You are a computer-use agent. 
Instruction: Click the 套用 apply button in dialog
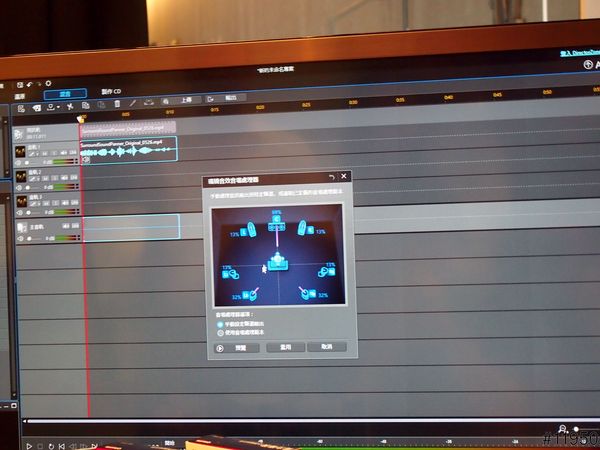[x=285, y=347]
